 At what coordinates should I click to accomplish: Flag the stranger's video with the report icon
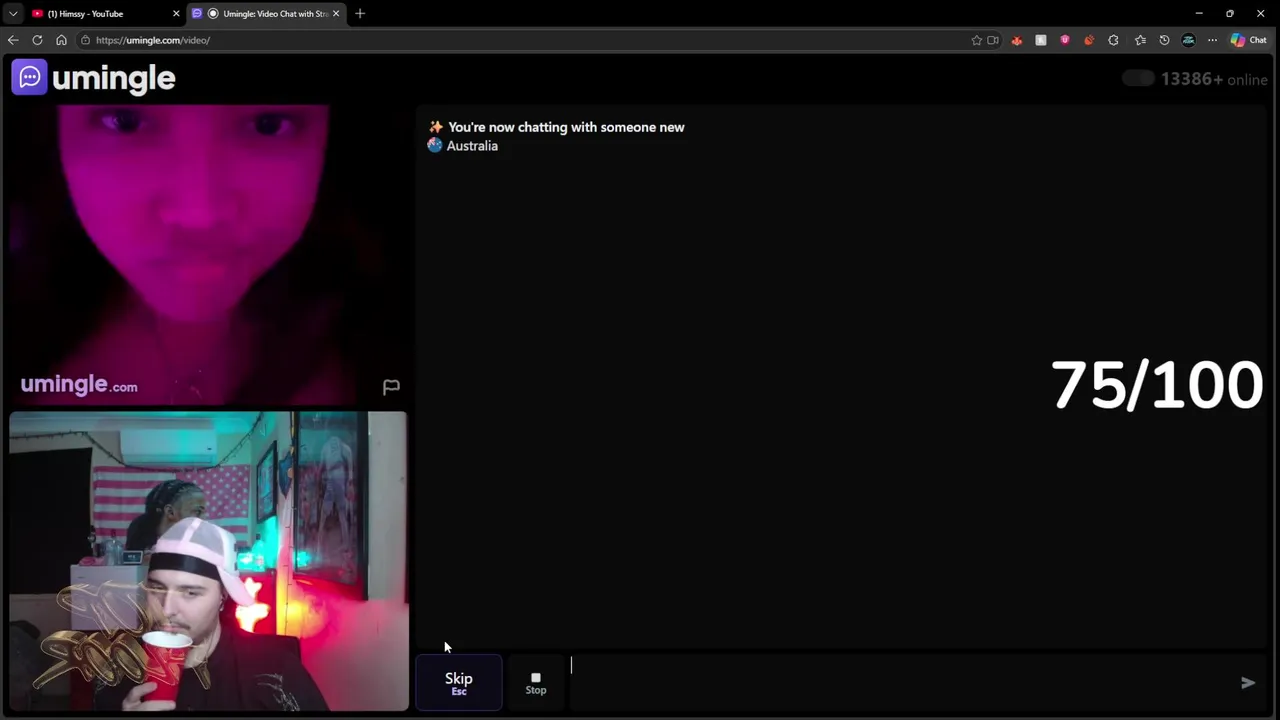(x=391, y=386)
